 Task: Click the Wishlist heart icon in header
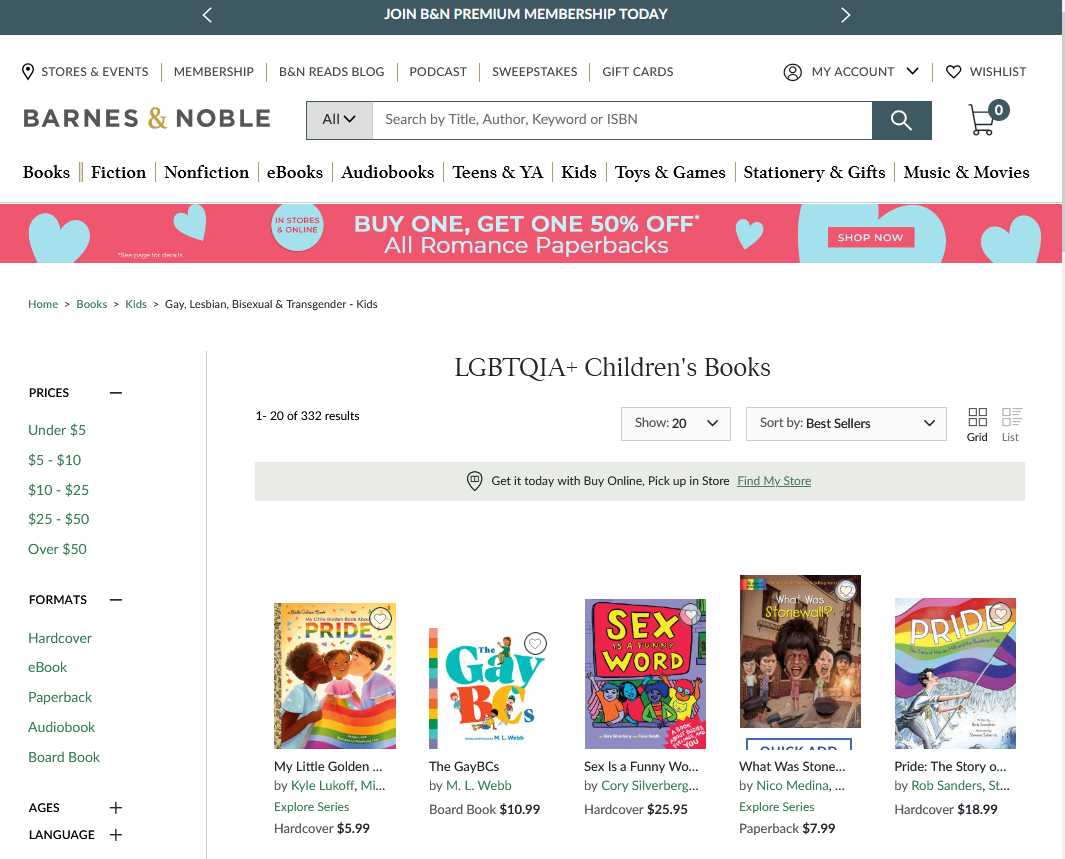[954, 72]
